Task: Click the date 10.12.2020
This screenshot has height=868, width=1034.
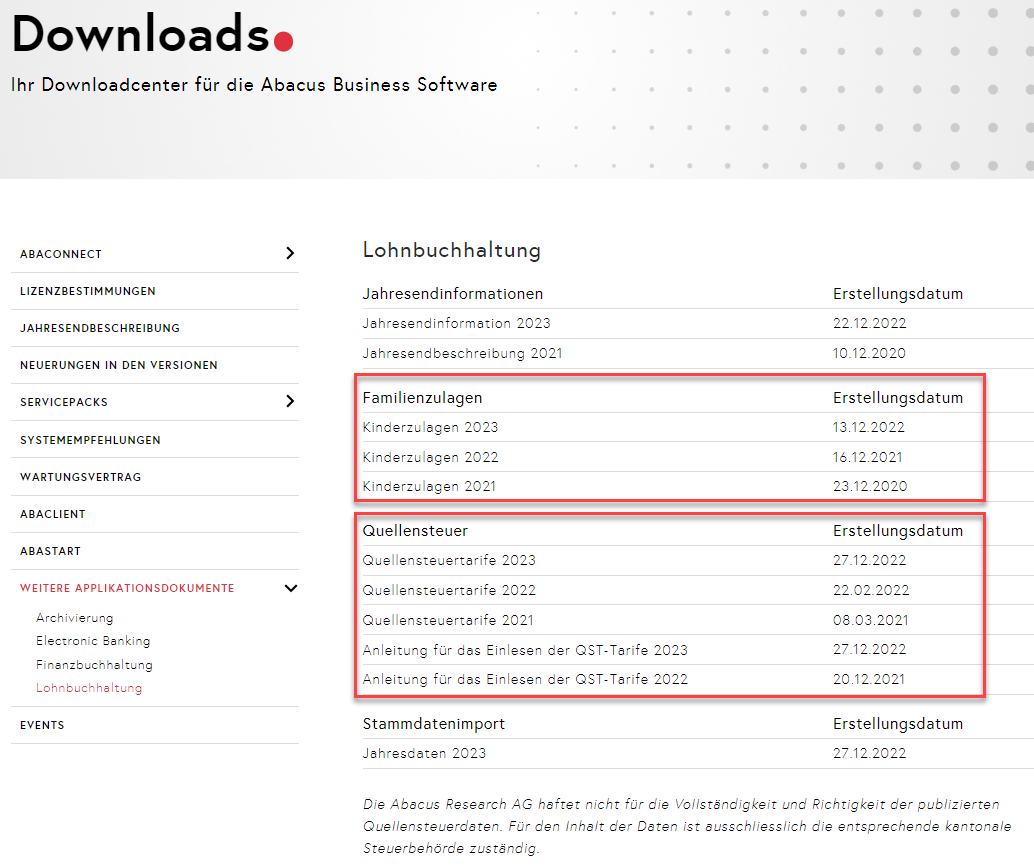Action: tap(869, 354)
